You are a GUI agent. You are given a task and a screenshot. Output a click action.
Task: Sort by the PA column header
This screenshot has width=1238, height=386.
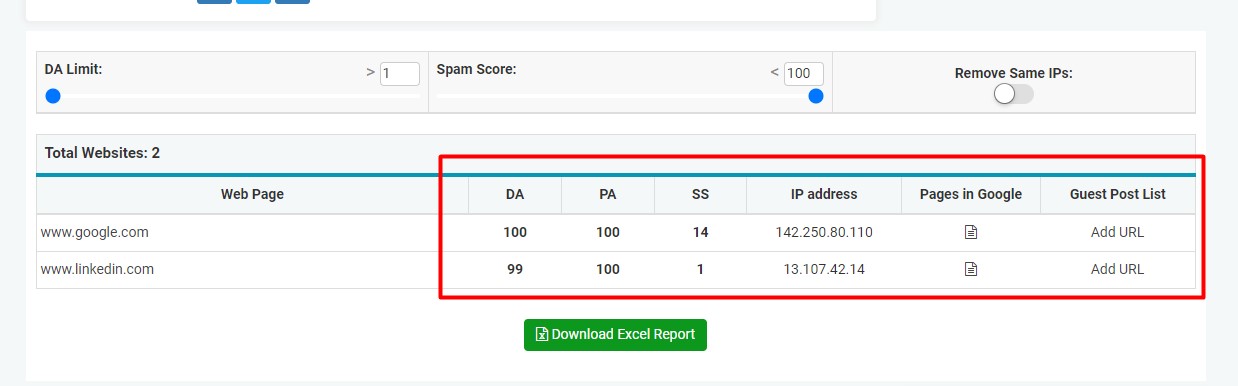[x=607, y=194]
